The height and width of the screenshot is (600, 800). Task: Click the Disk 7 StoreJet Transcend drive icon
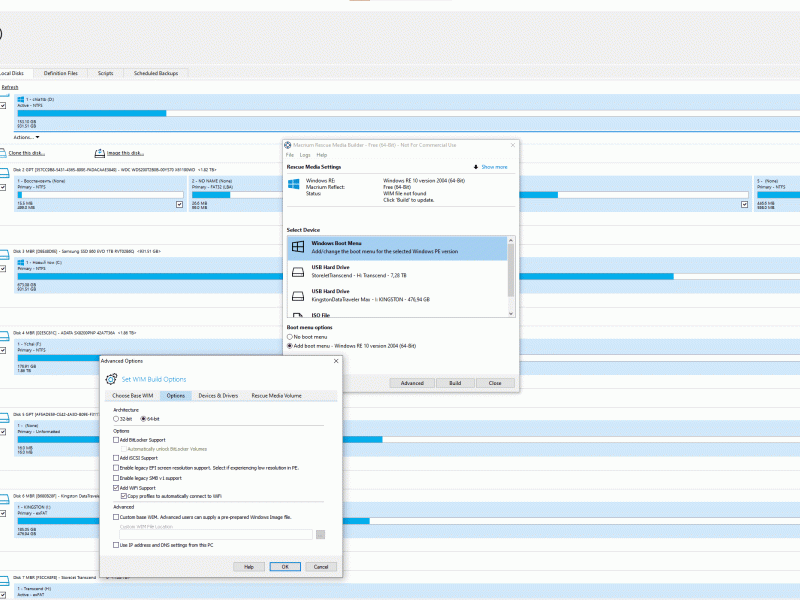4,581
